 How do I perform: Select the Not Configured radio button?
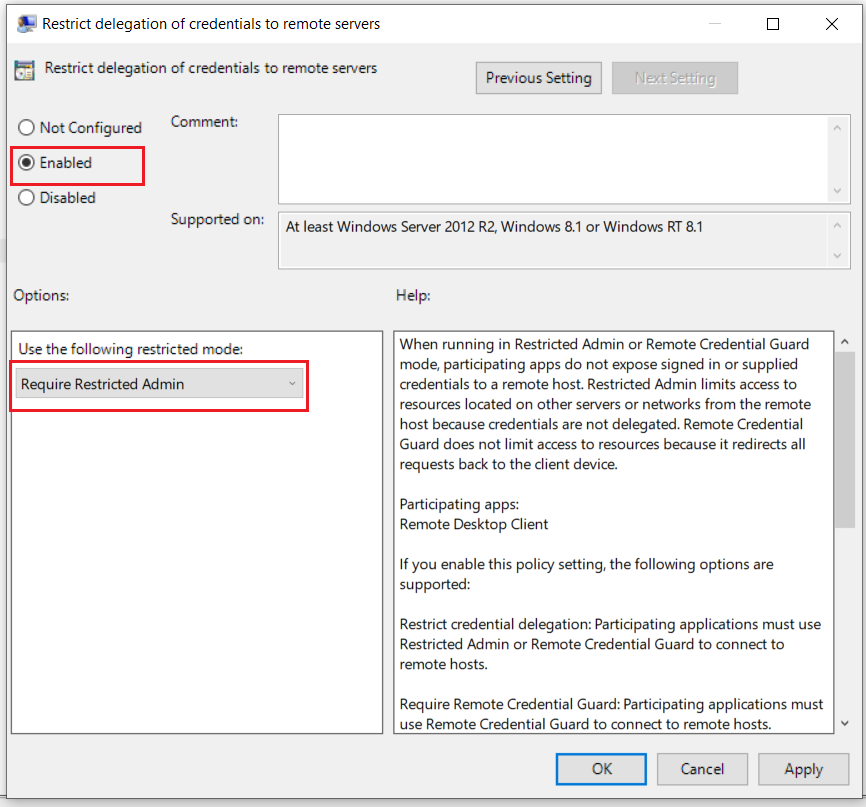(27, 128)
